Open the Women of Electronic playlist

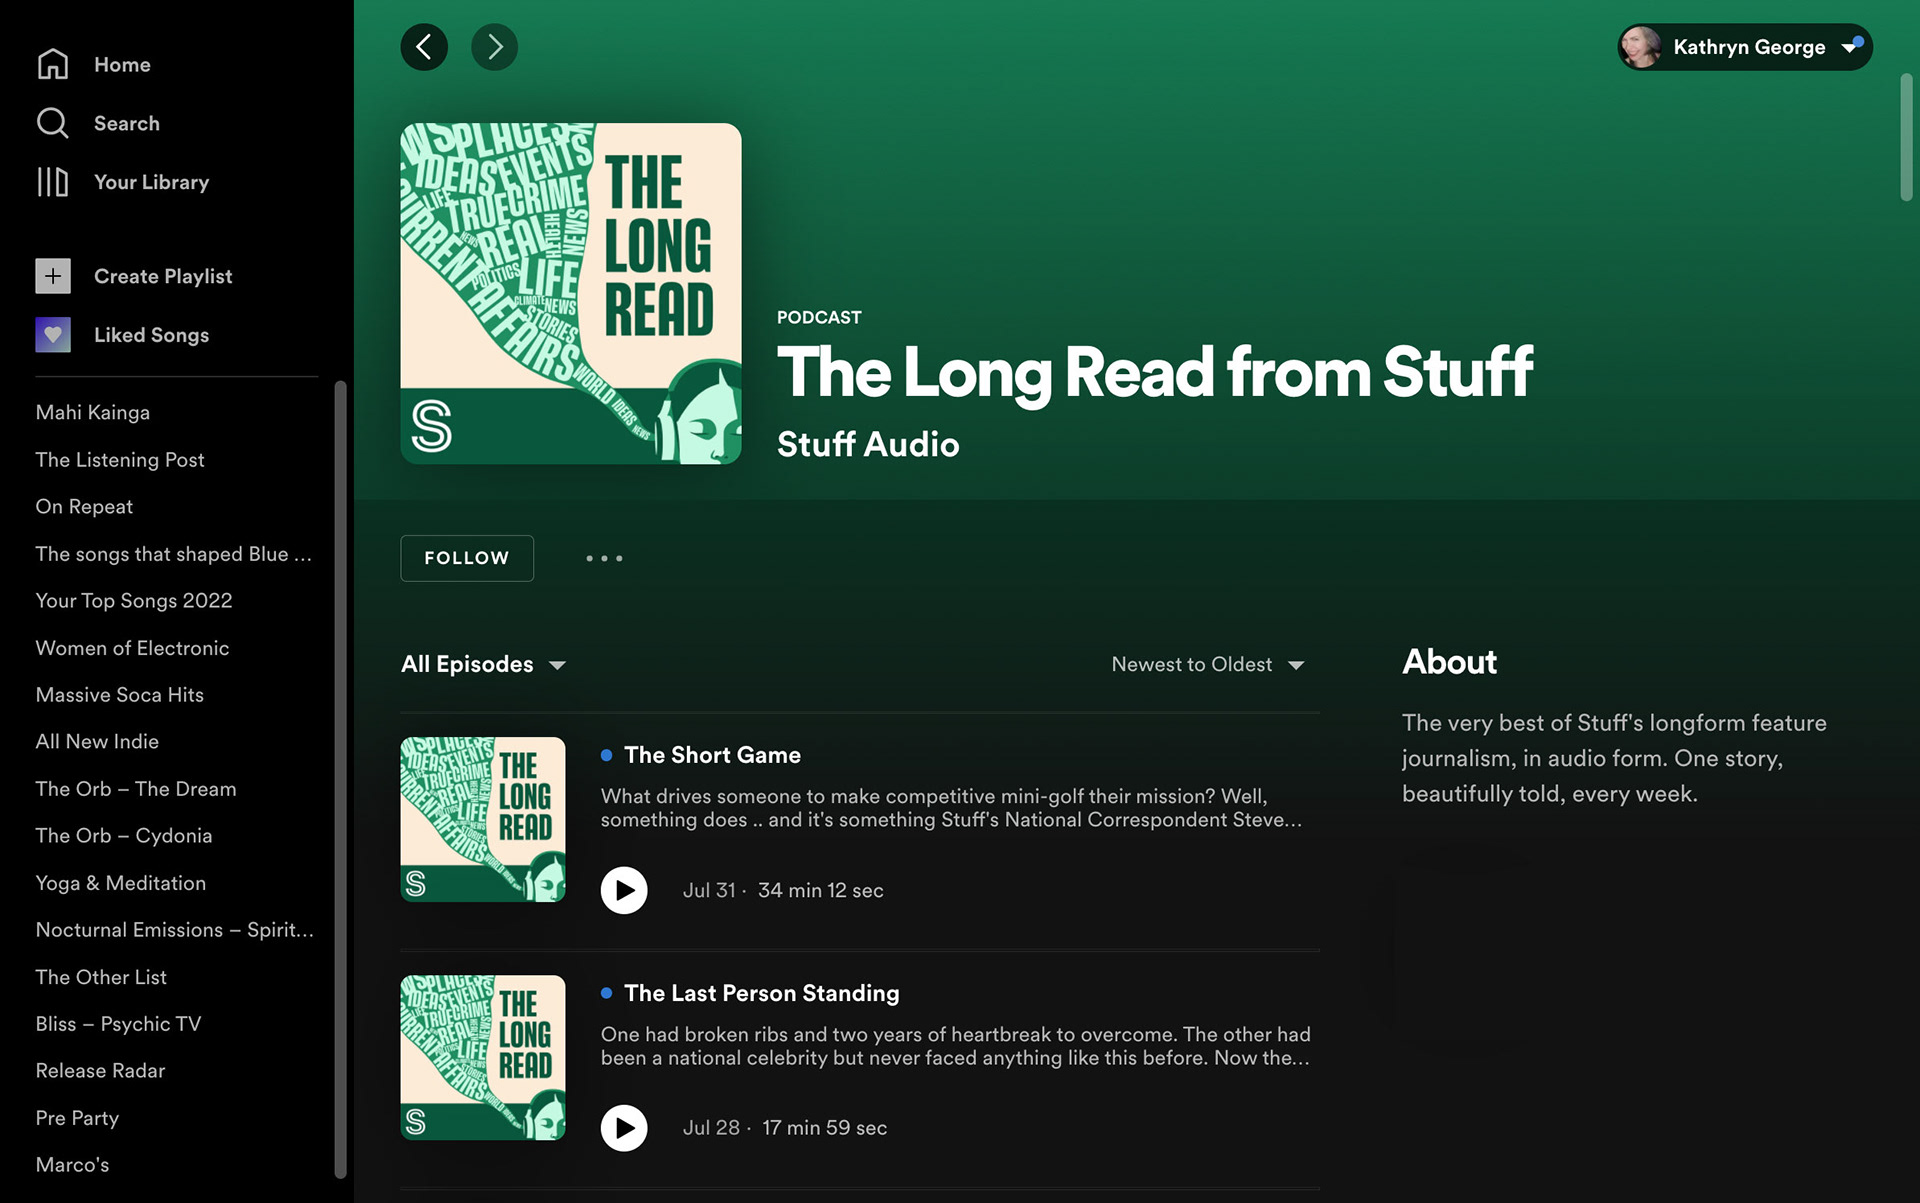132,648
